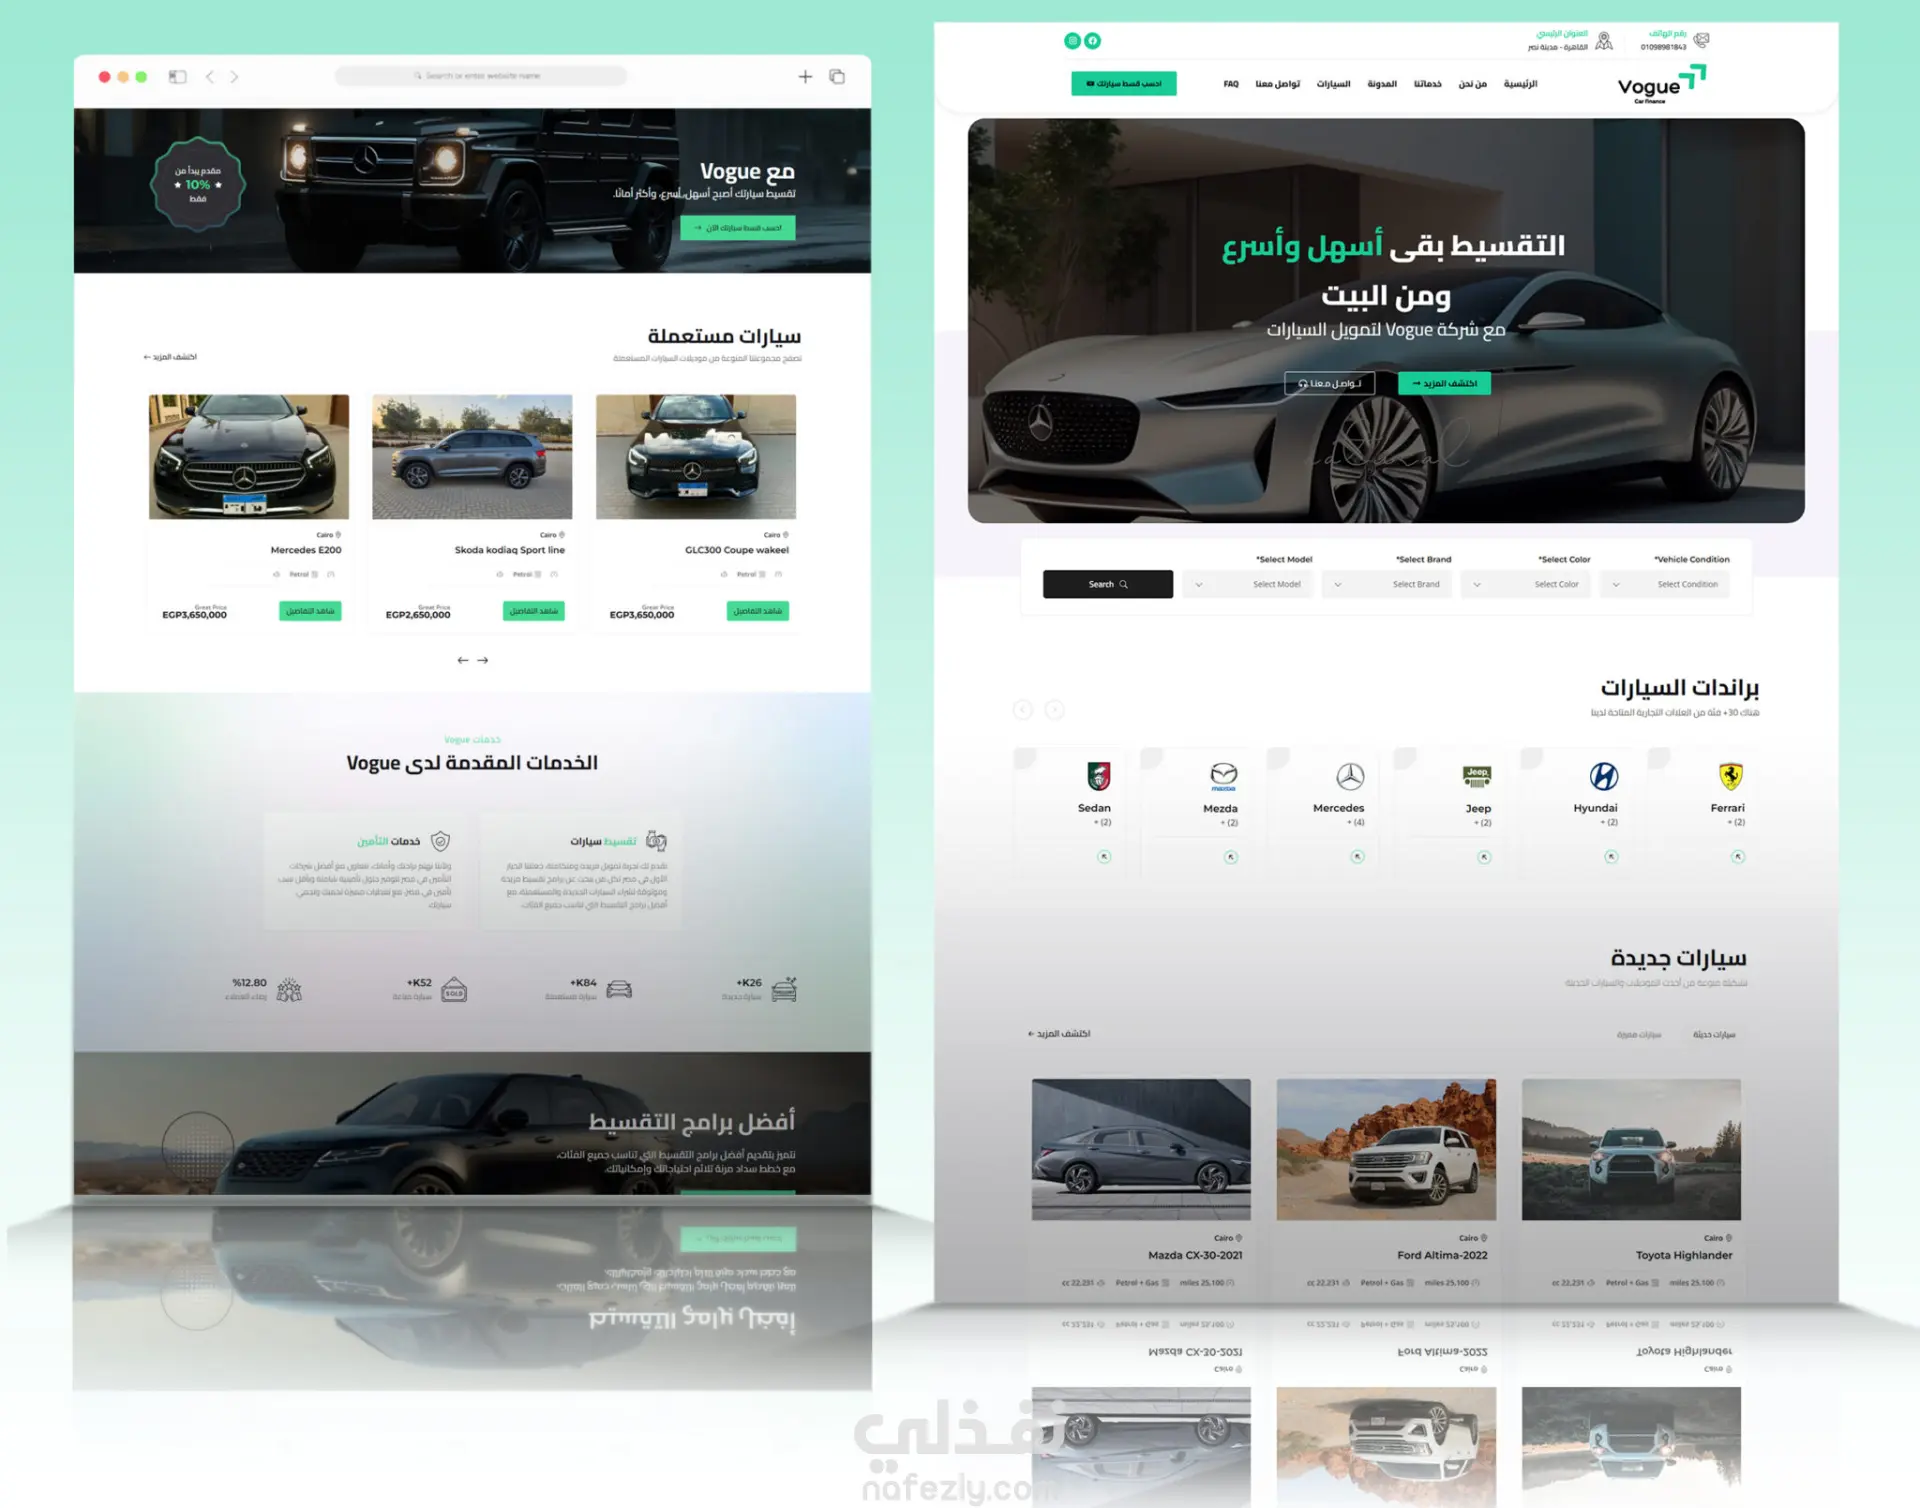This screenshot has width=1920, height=1508.
Task: Go forward in the browser
Action: click(234, 77)
